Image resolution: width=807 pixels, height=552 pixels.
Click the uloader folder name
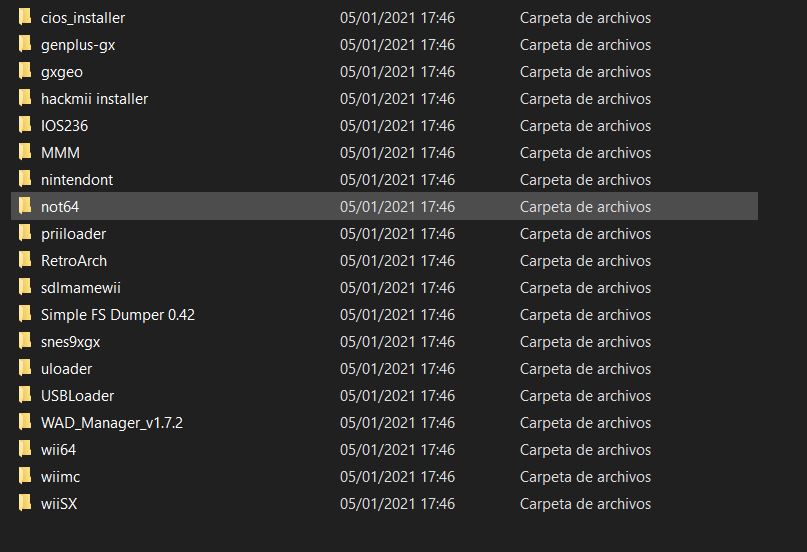click(x=66, y=369)
